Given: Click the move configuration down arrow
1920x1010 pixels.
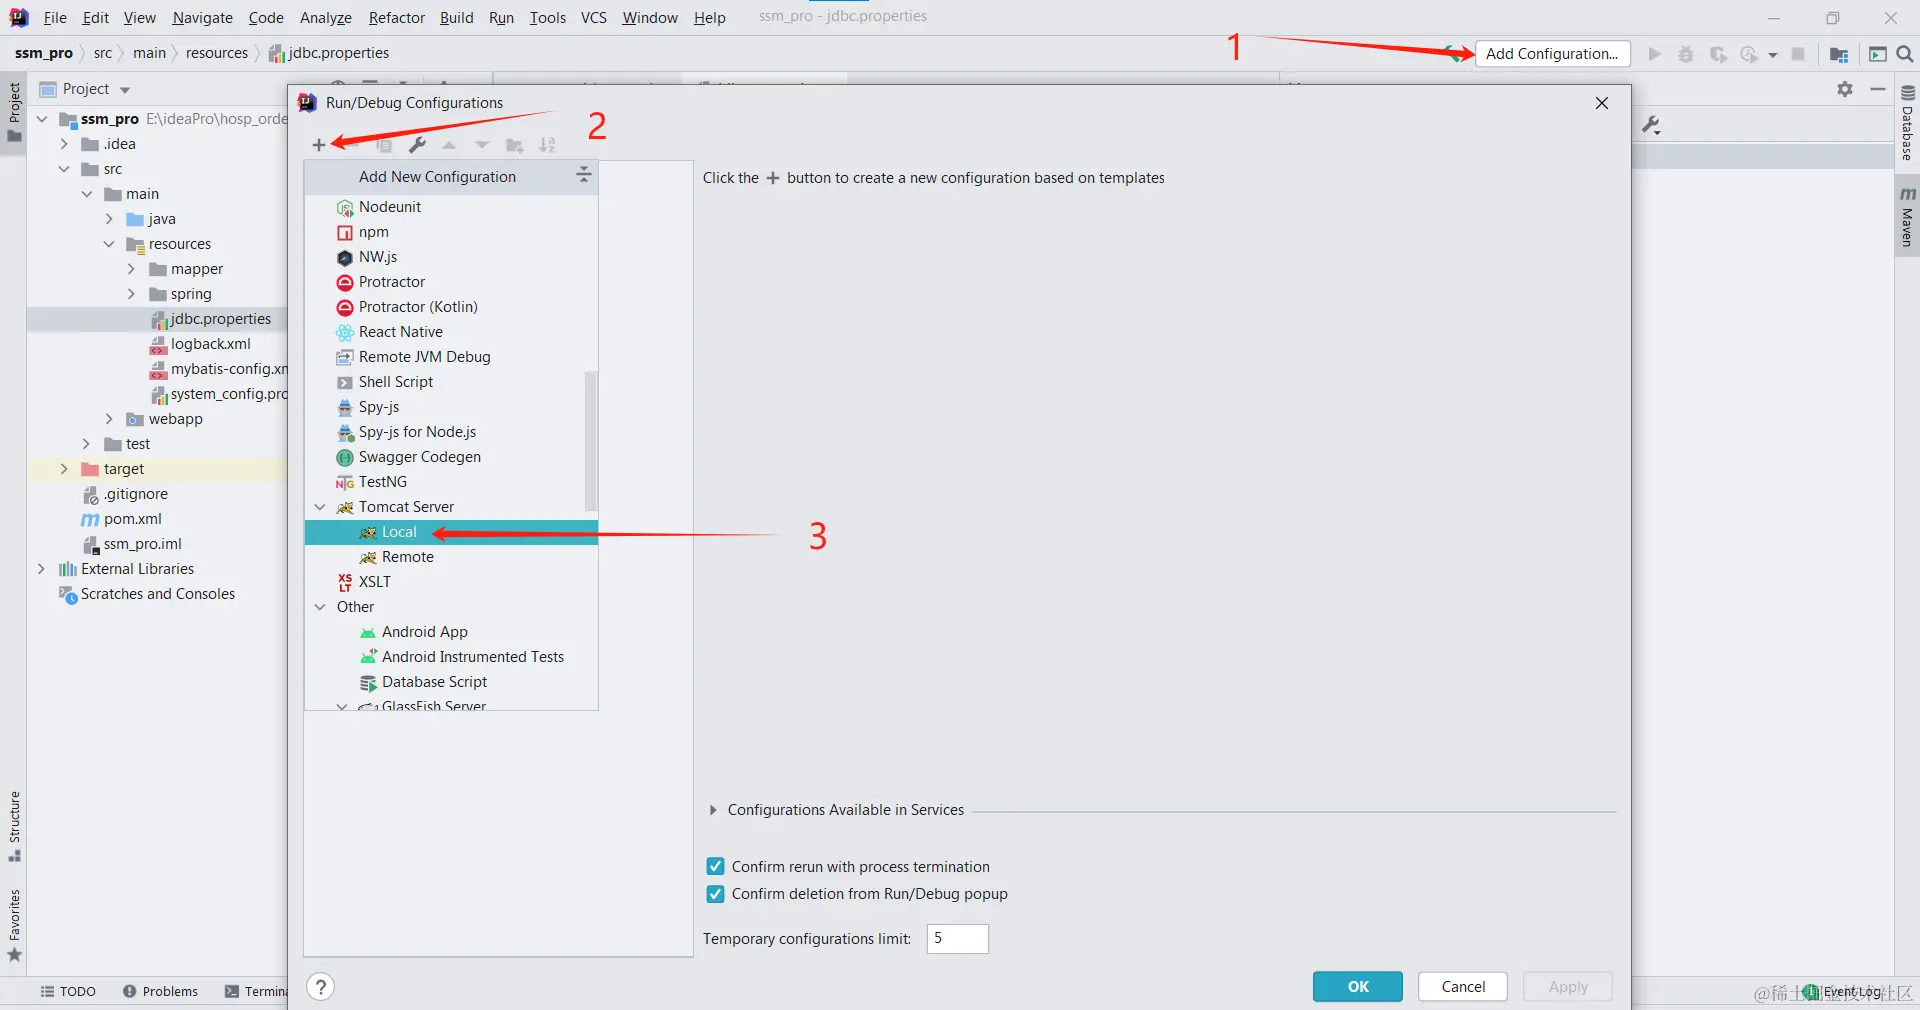Looking at the screenshot, I should point(482,145).
